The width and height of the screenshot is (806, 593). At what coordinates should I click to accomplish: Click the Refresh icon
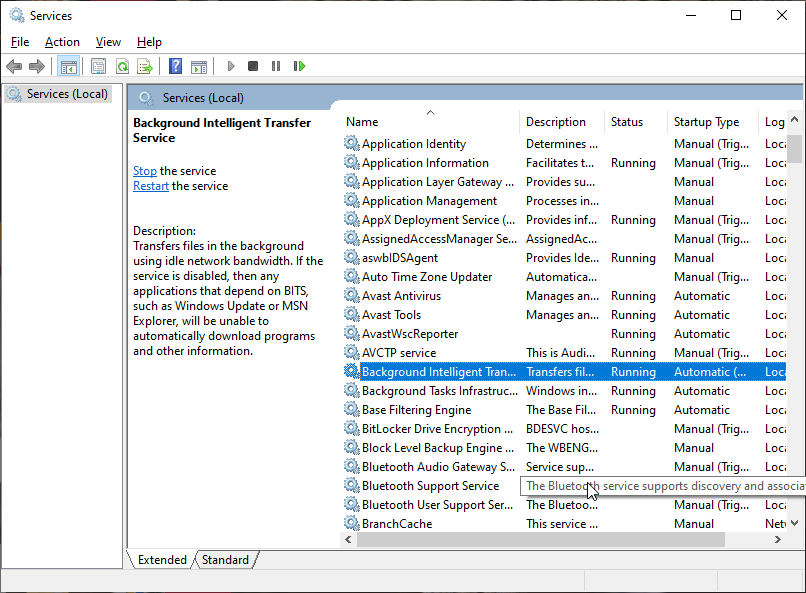tap(122, 66)
